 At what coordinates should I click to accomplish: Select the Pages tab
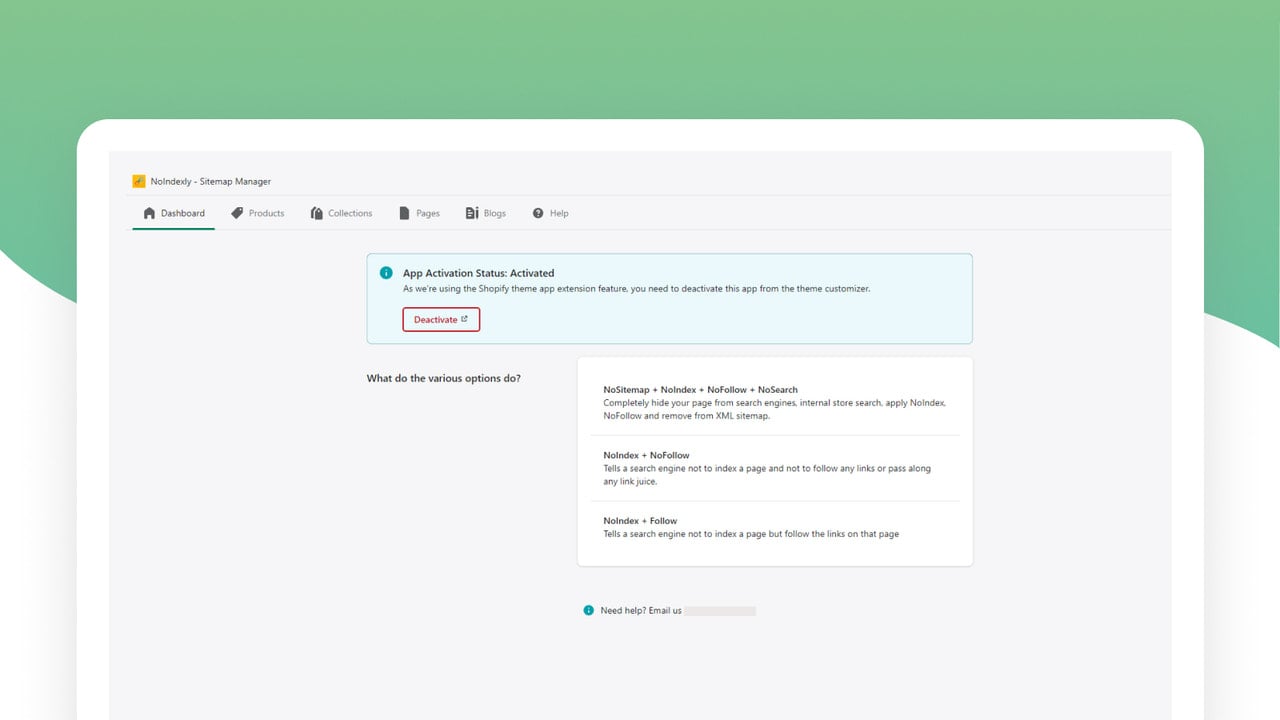419,213
